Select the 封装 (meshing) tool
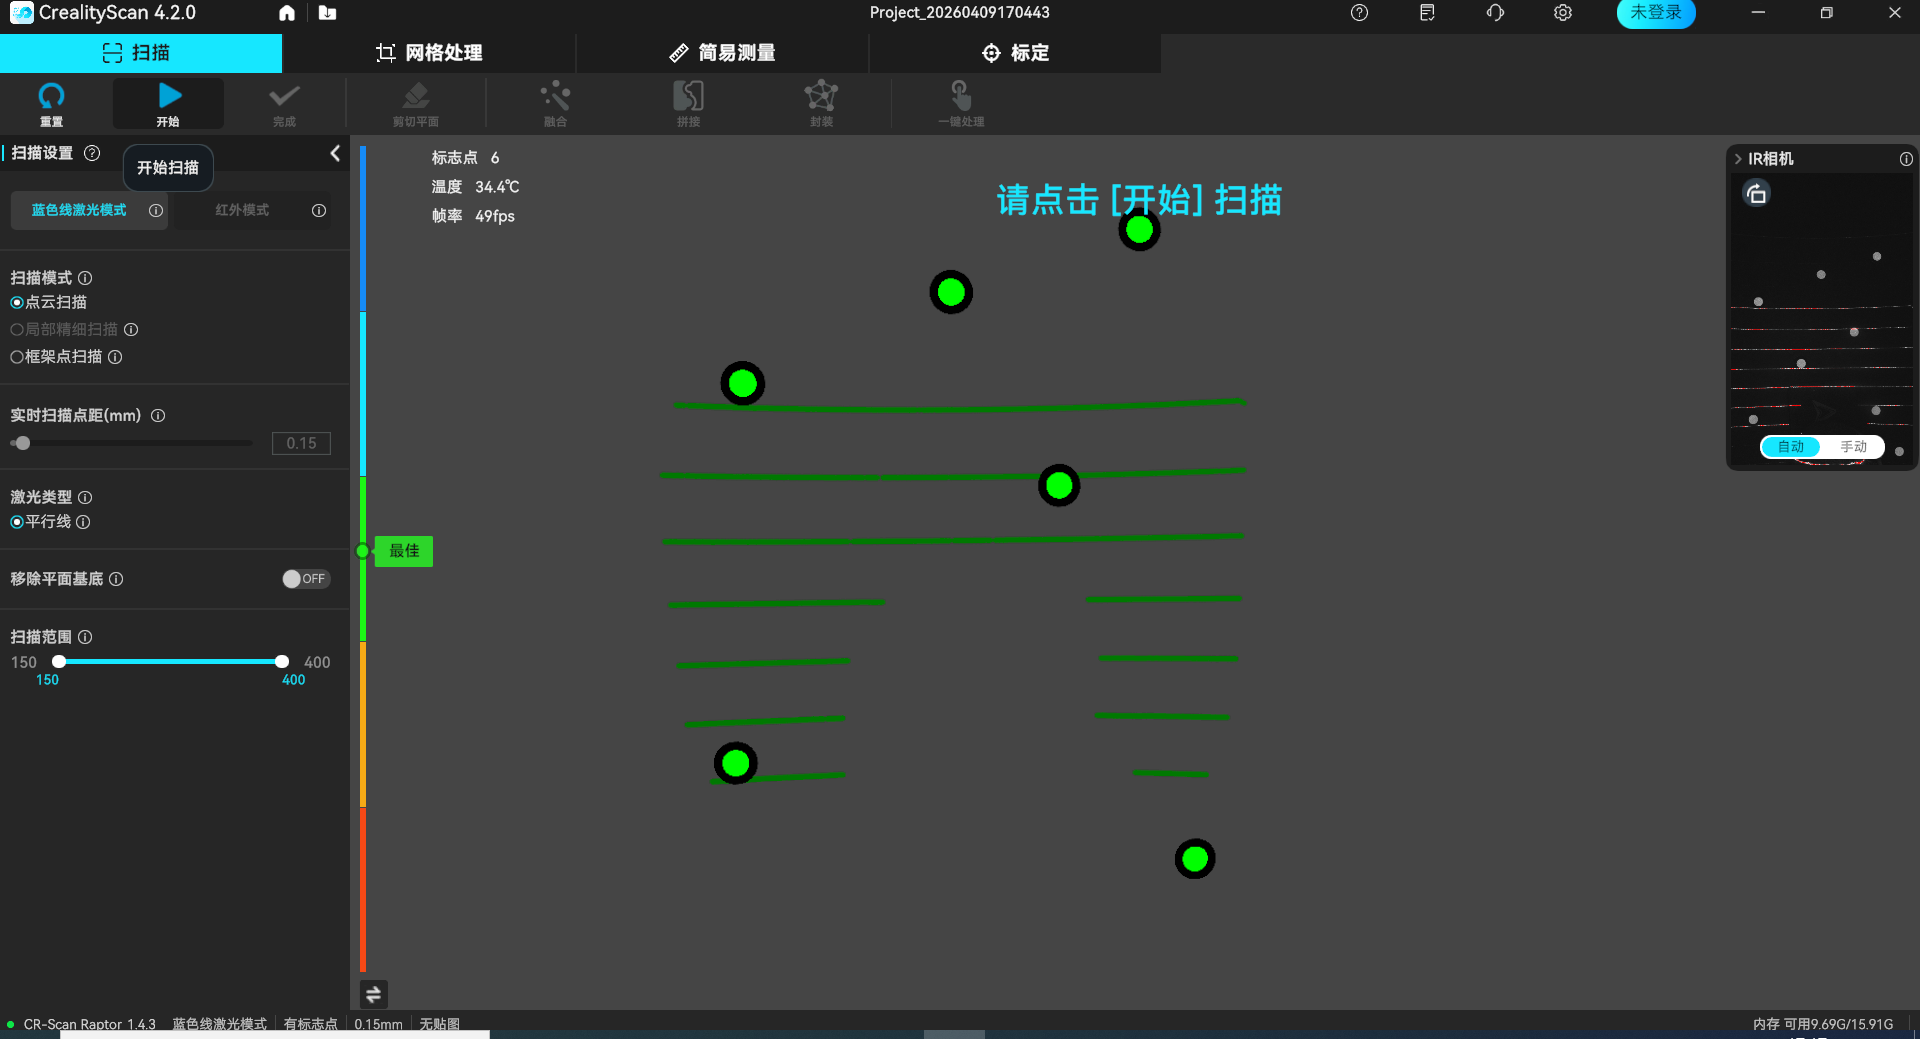1920x1039 pixels. [x=820, y=103]
